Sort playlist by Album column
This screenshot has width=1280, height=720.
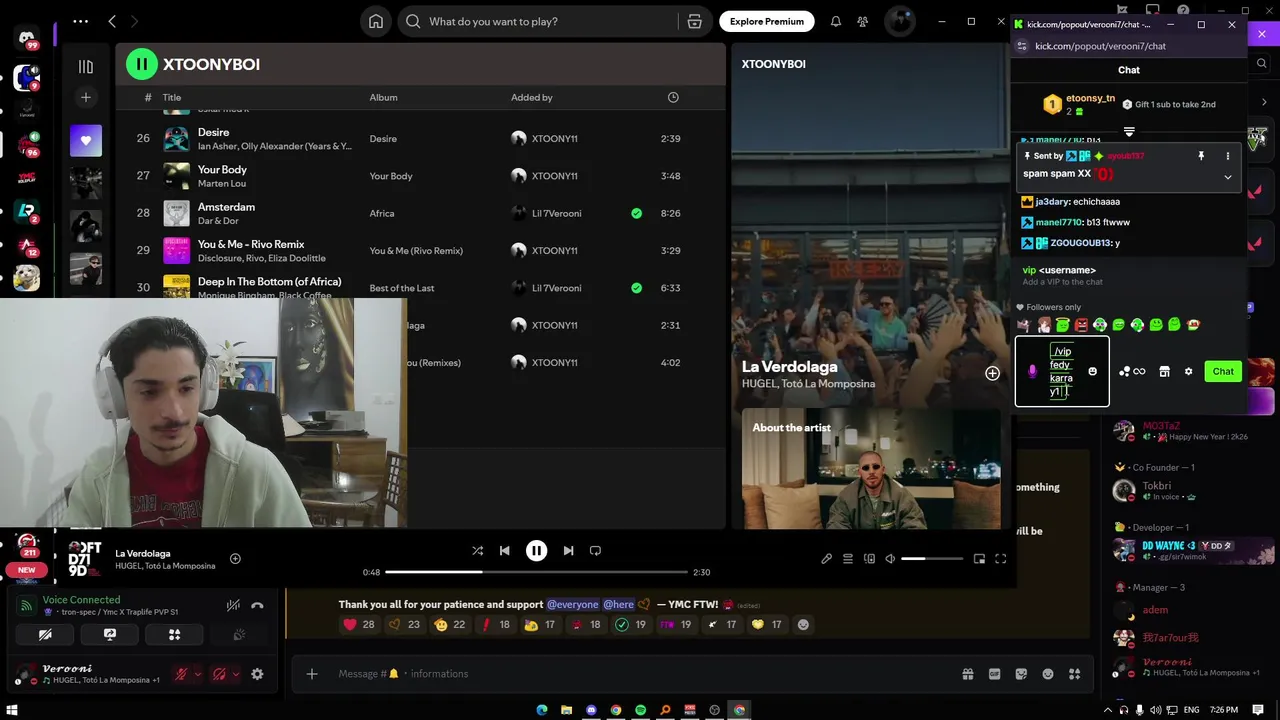[x=383, y=97]
